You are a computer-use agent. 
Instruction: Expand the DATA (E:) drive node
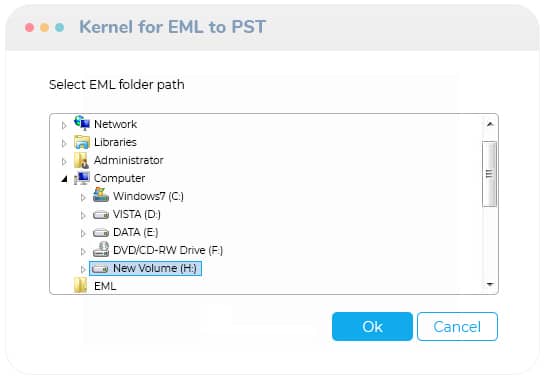click(x=83, y=233)
